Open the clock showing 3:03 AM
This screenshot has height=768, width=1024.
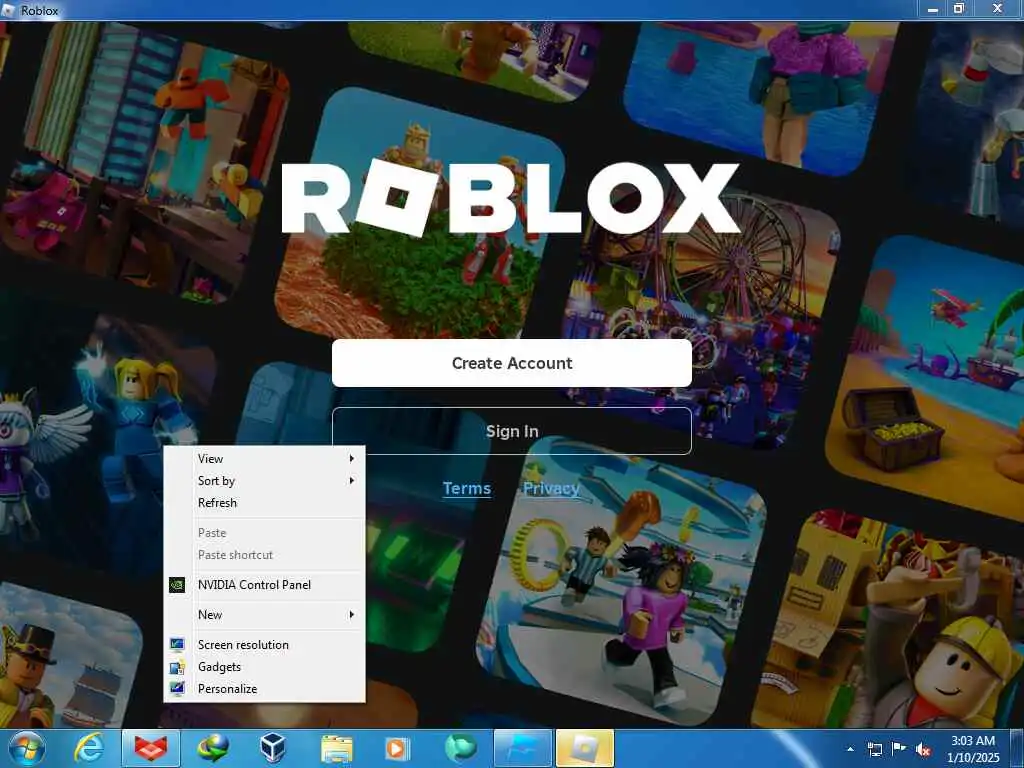point(972,749)
